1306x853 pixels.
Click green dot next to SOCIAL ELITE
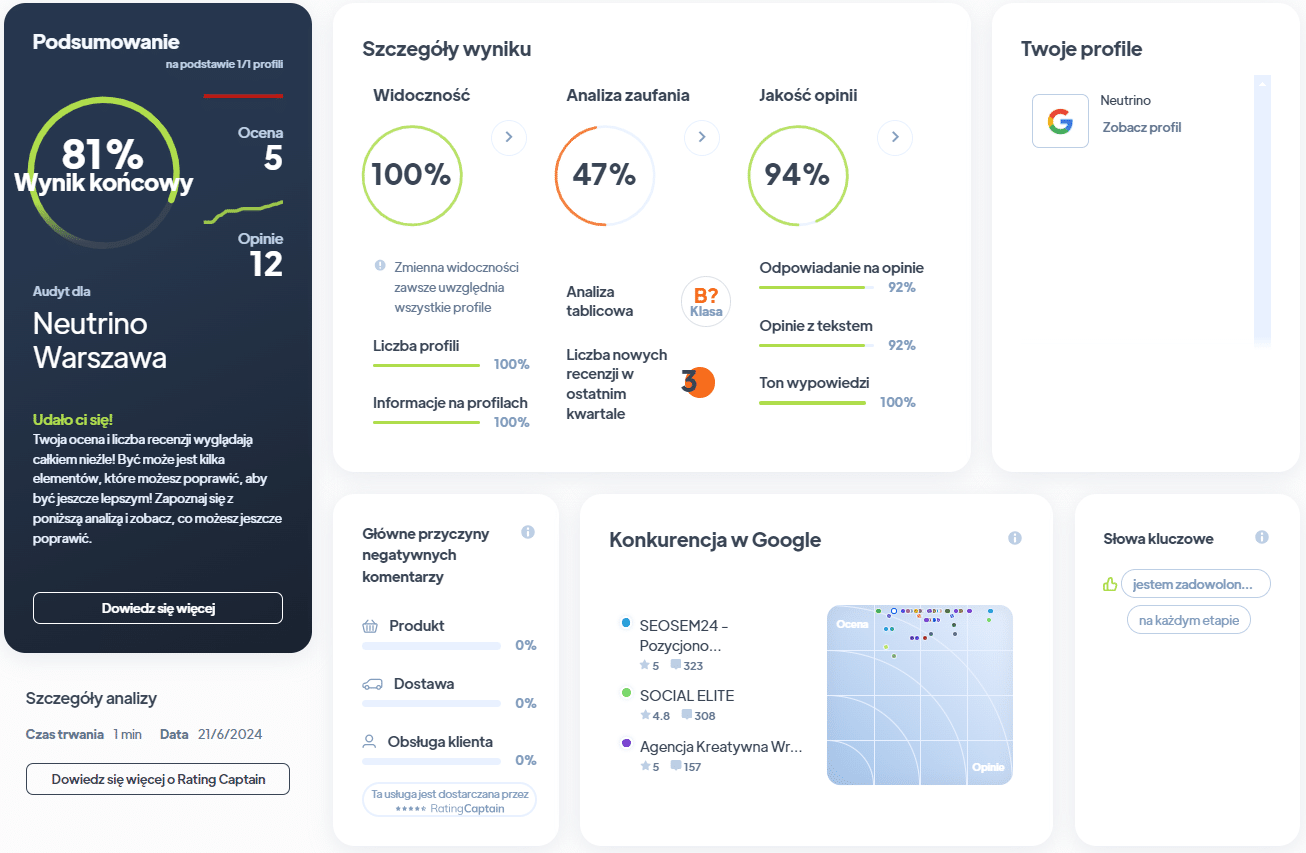(x=626, y=692)
